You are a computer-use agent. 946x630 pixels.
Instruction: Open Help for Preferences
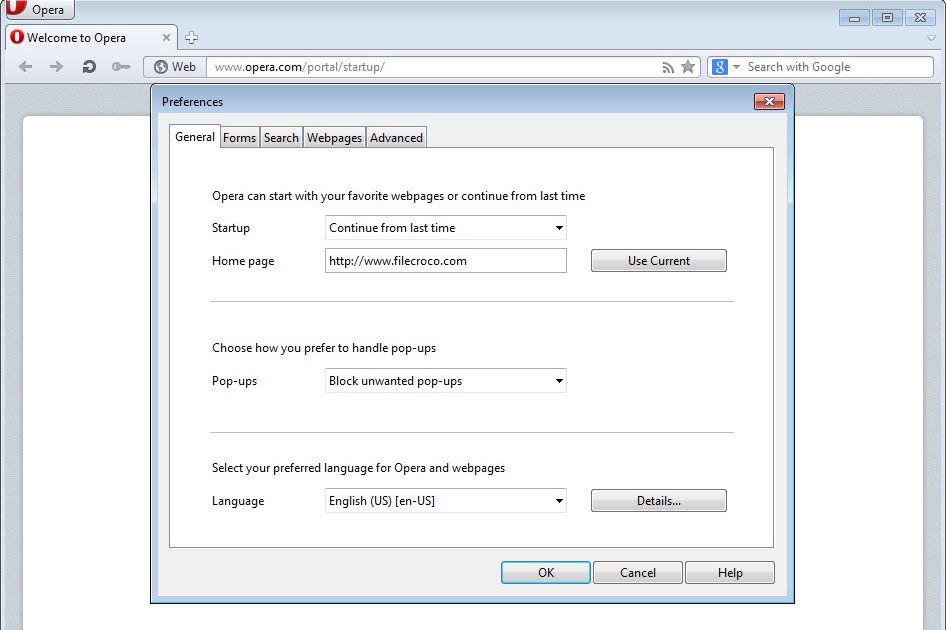coord(730,573)
